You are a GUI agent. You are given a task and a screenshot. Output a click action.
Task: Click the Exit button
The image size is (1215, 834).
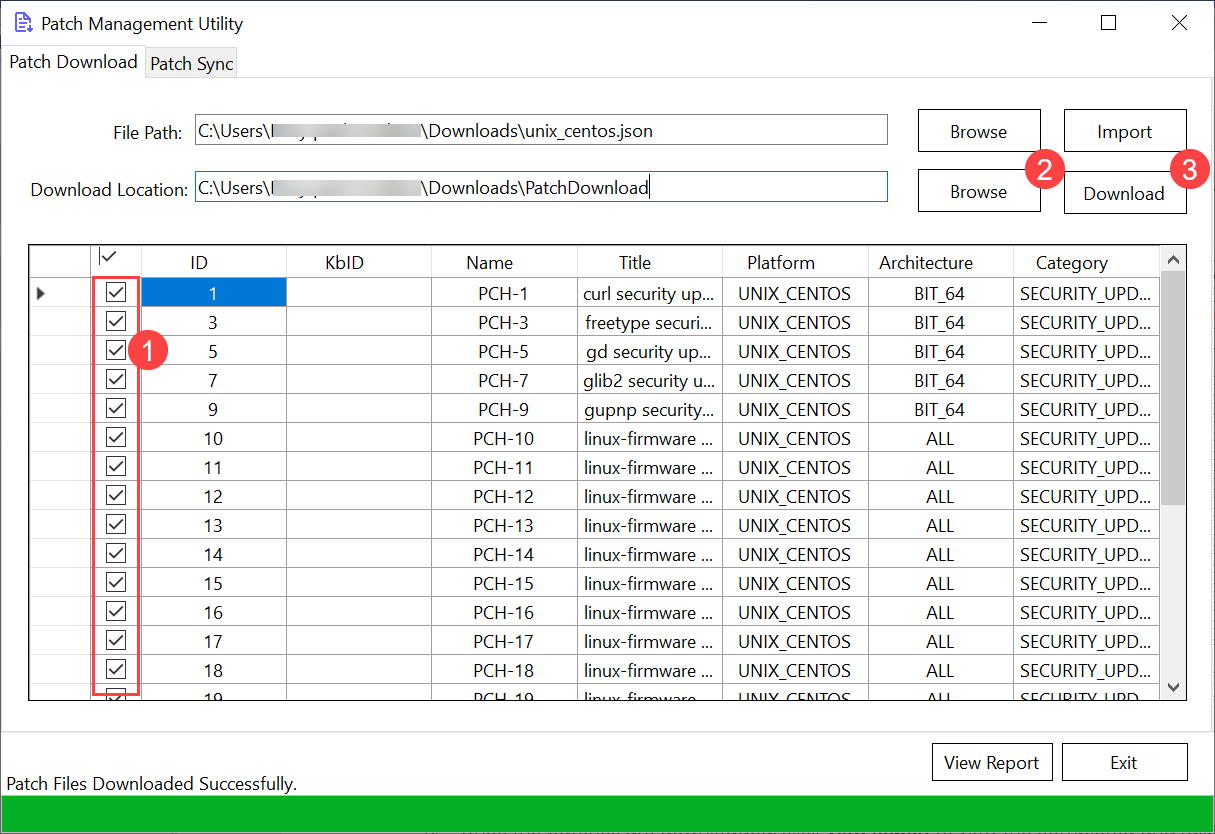pos(1124,762)
